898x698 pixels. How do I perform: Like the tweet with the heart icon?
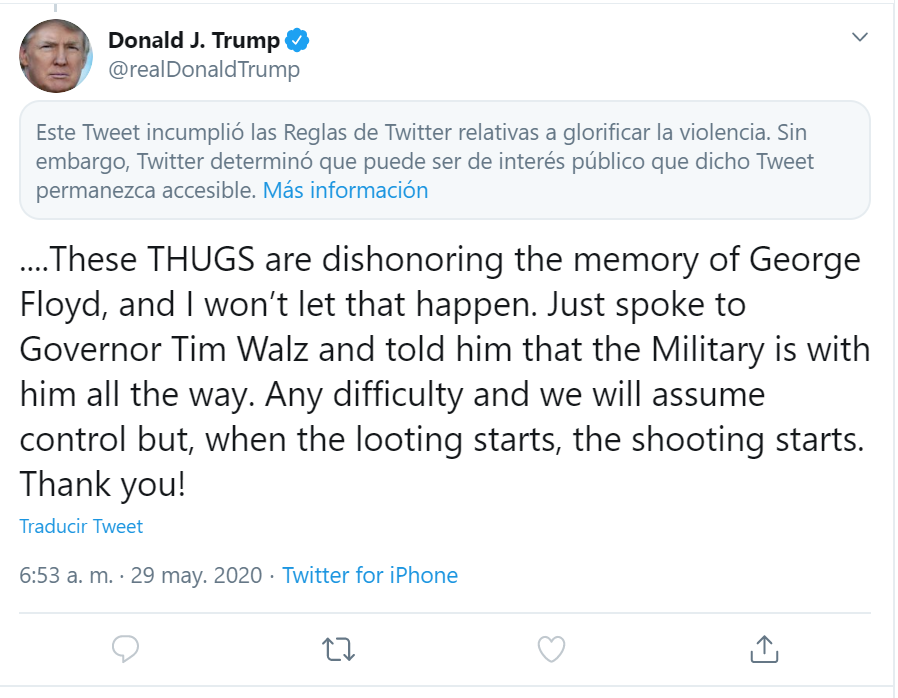(551, 650)
